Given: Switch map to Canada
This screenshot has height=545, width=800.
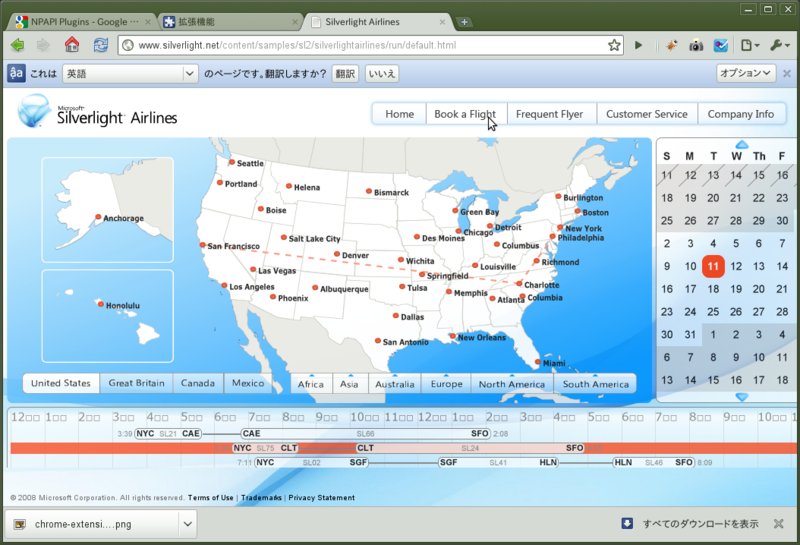Looking at the screenshot, I should coord(198,383).
